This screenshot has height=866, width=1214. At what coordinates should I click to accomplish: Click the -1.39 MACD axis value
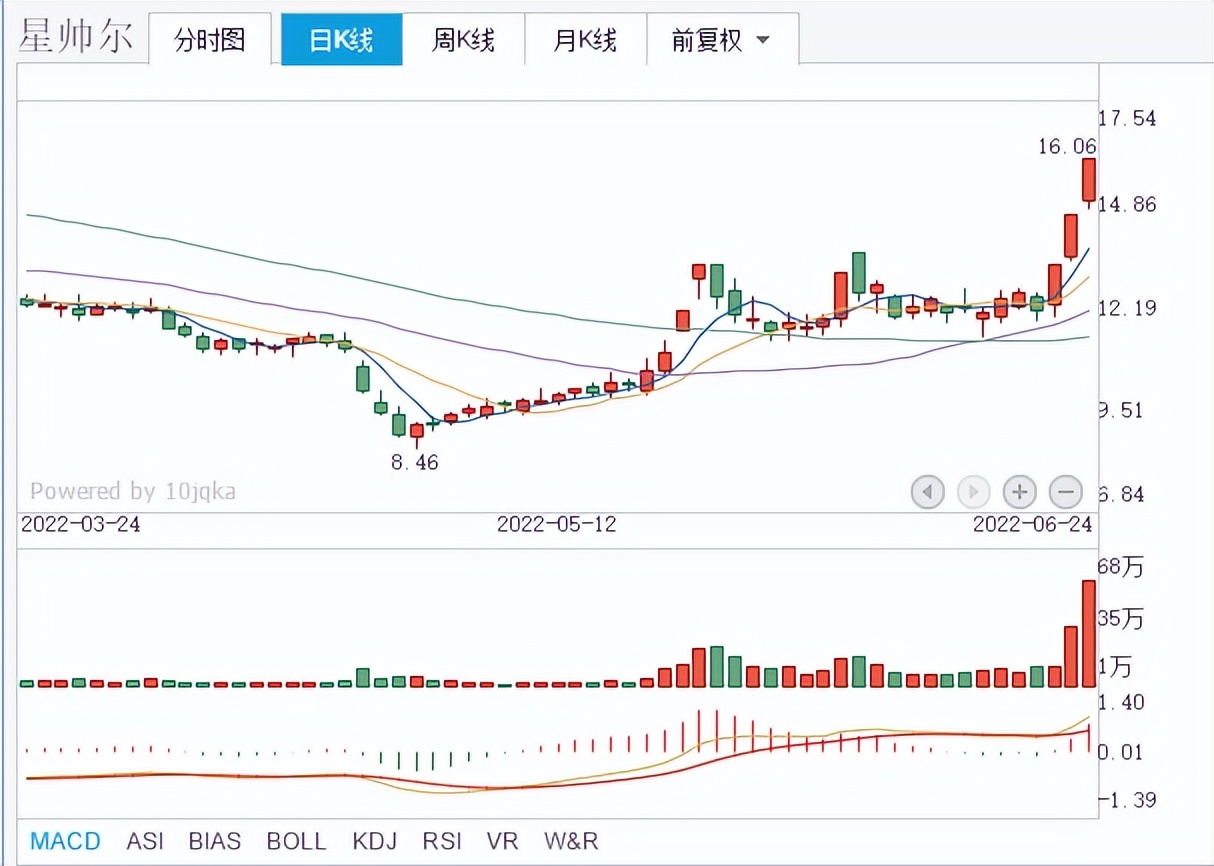tap(1127, 800)
